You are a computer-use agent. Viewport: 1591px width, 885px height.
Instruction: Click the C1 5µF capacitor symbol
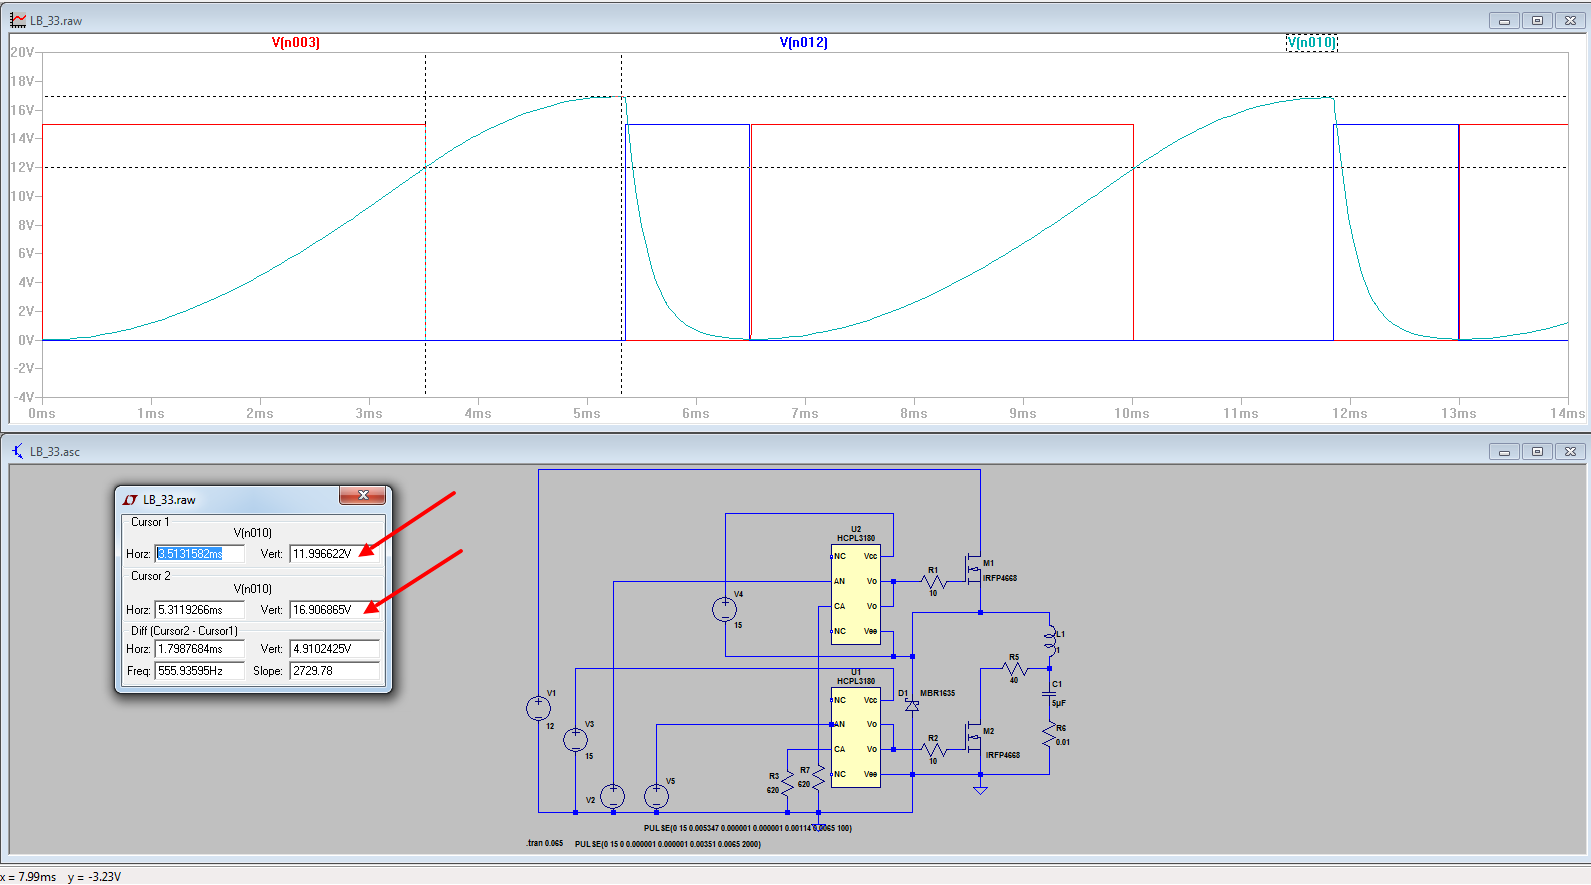coord(1050,692)
